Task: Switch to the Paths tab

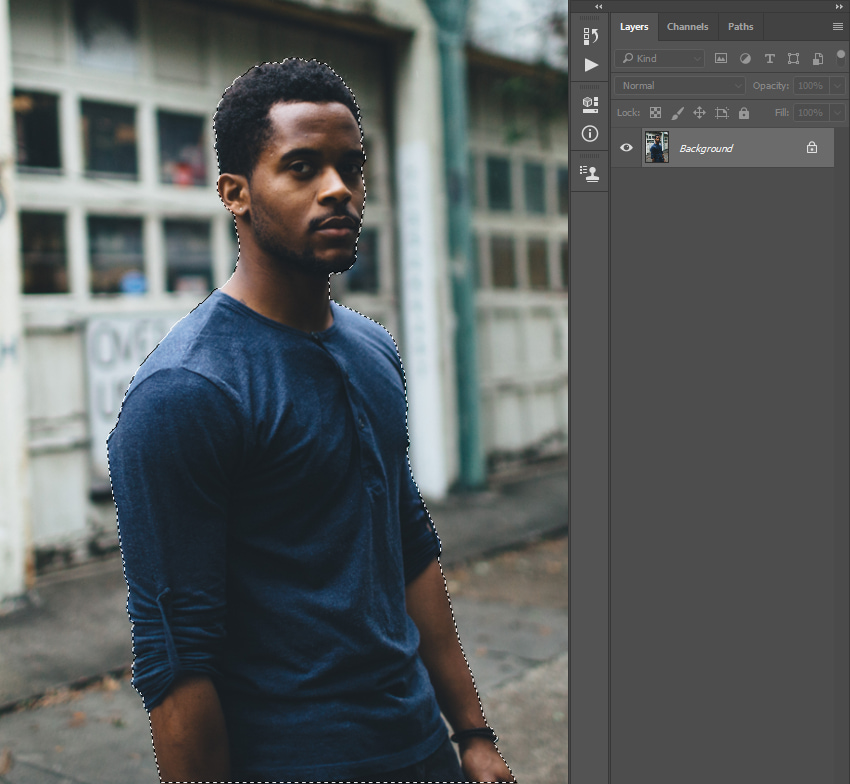Action: (x=740, y=27)
